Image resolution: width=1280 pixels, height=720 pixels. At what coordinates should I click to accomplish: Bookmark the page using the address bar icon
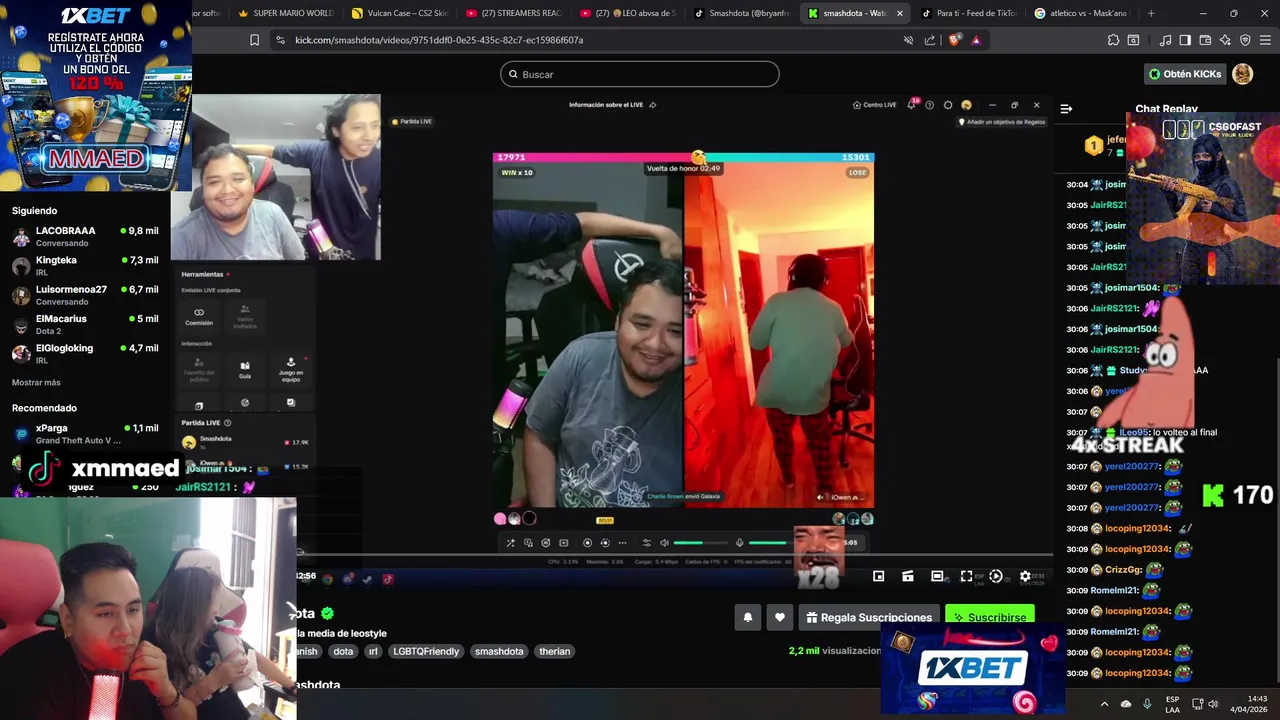pos(254,40)
